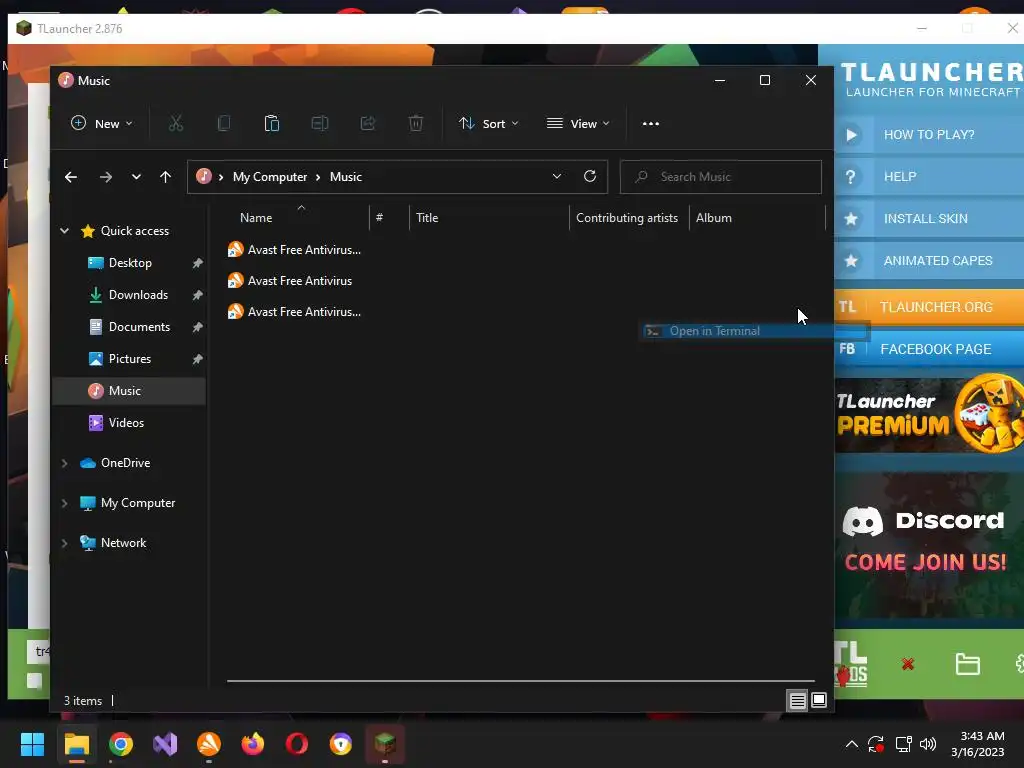The image size is (1024, 768).
Task: Open the View layout dropdown
Action: pyautogui.click(x=578, y=123)
